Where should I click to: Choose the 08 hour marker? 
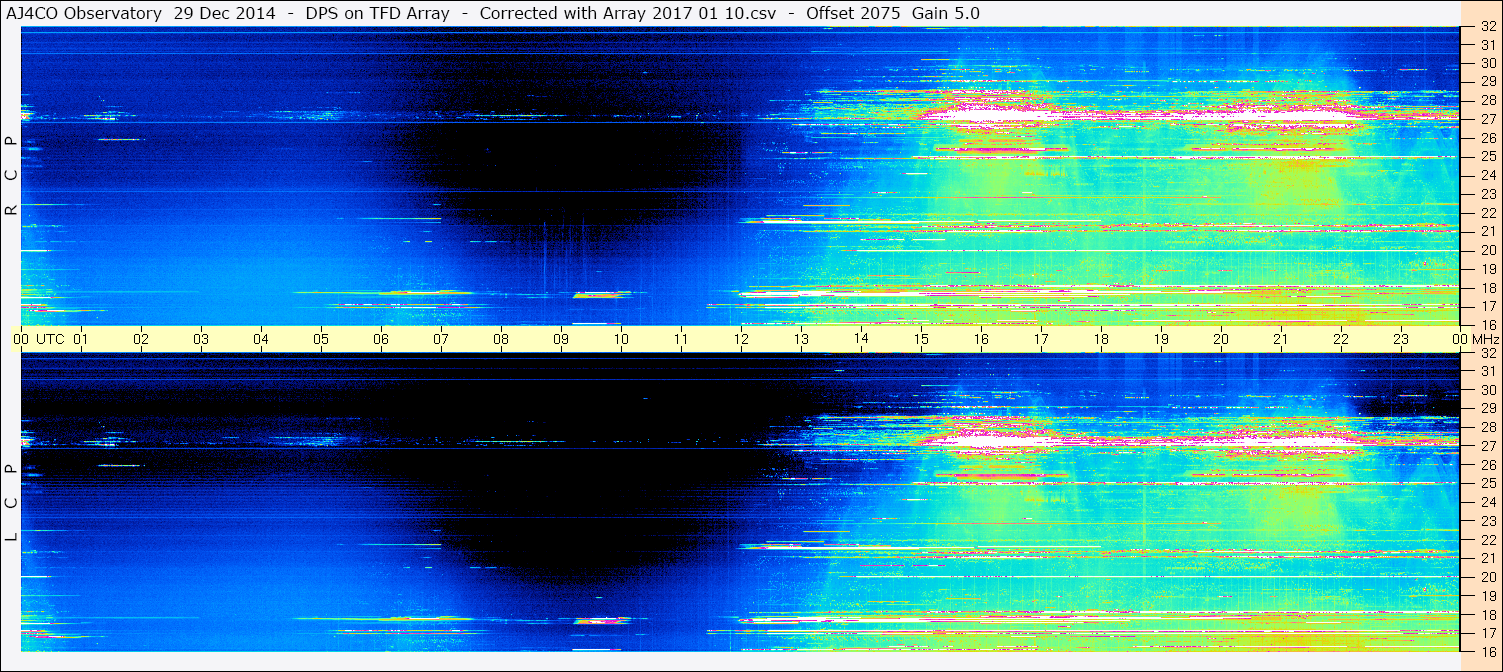[501, 339]
